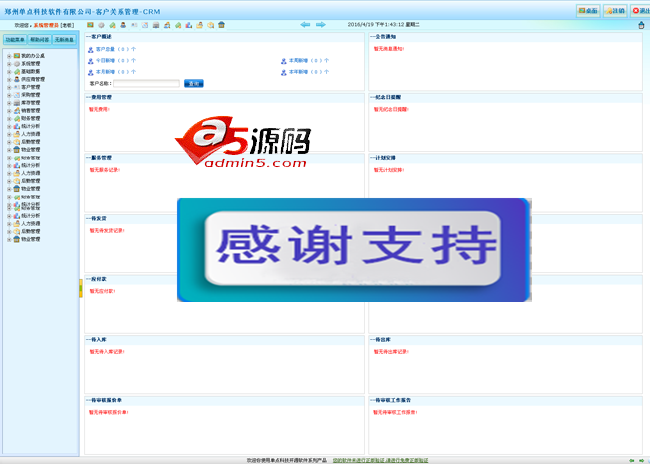This screenshot has width=650, height=464.
Task: Click the human resources toolbar icon
Action: tap(200, 25)
